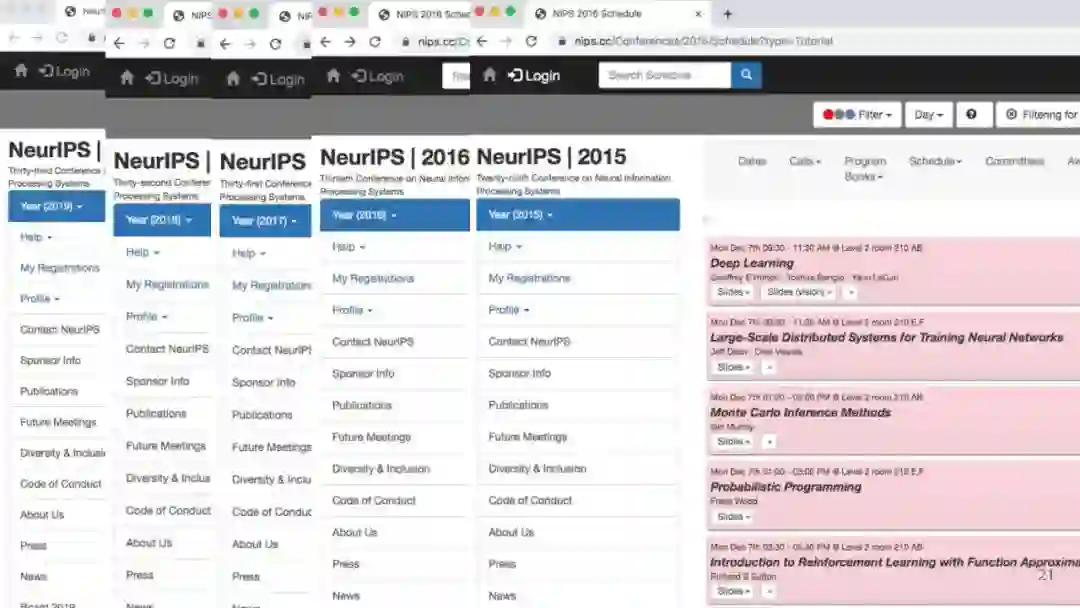This screenshot has height=608, width=1080.
Task: Click the home icon in the 2015 window
Action: [489, 74]
